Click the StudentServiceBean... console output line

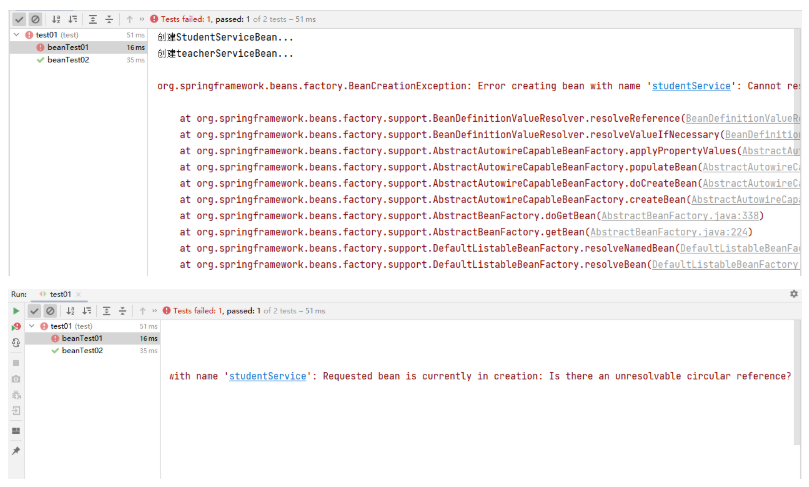(x=225, y=37)
